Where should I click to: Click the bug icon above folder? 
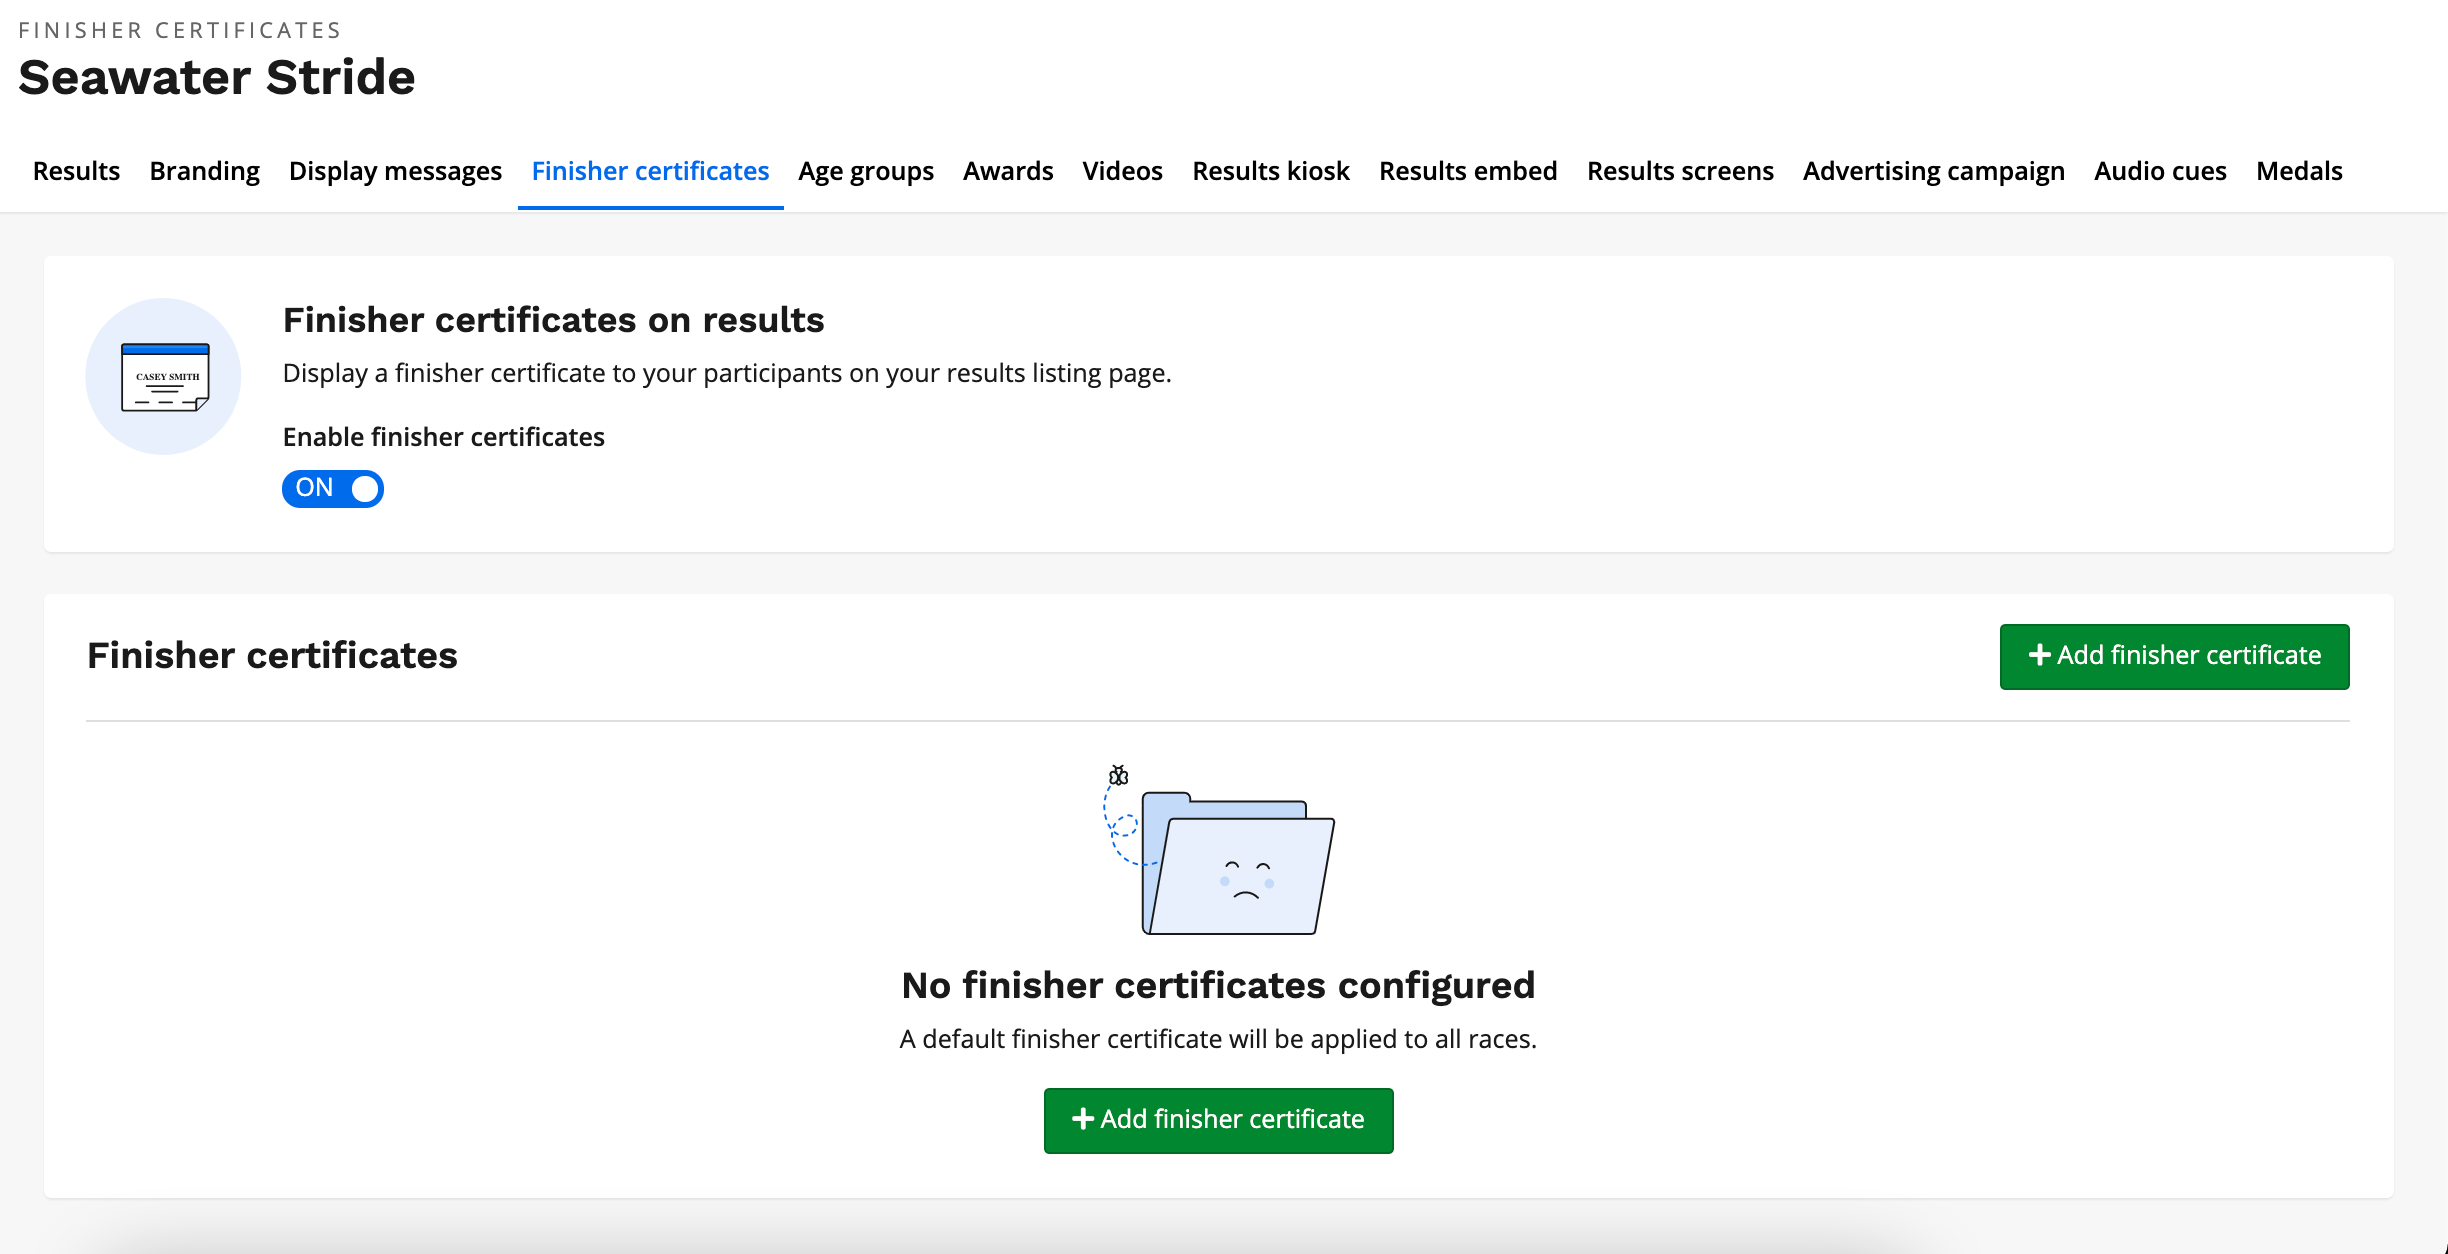coord(1118,776)
